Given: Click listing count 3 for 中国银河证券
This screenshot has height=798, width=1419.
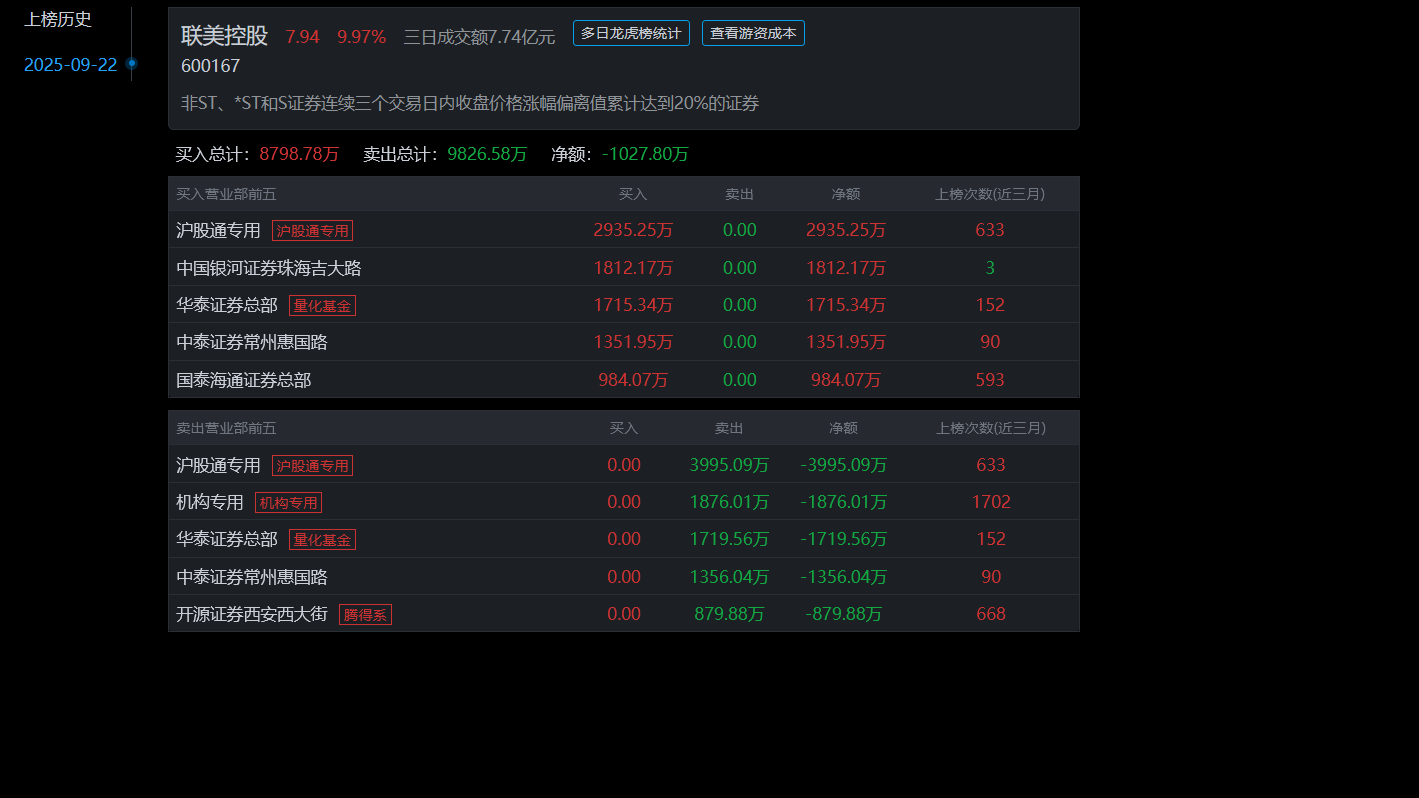Looking at the screenshot, I should pyautogui.click(x=990, y=267).
